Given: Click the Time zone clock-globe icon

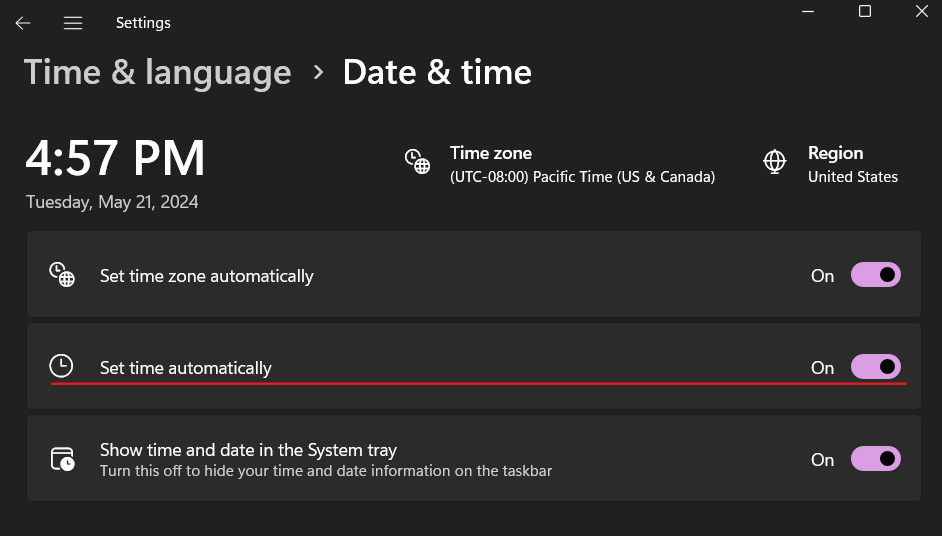Looking at the screenshot, I should [417, 162].
